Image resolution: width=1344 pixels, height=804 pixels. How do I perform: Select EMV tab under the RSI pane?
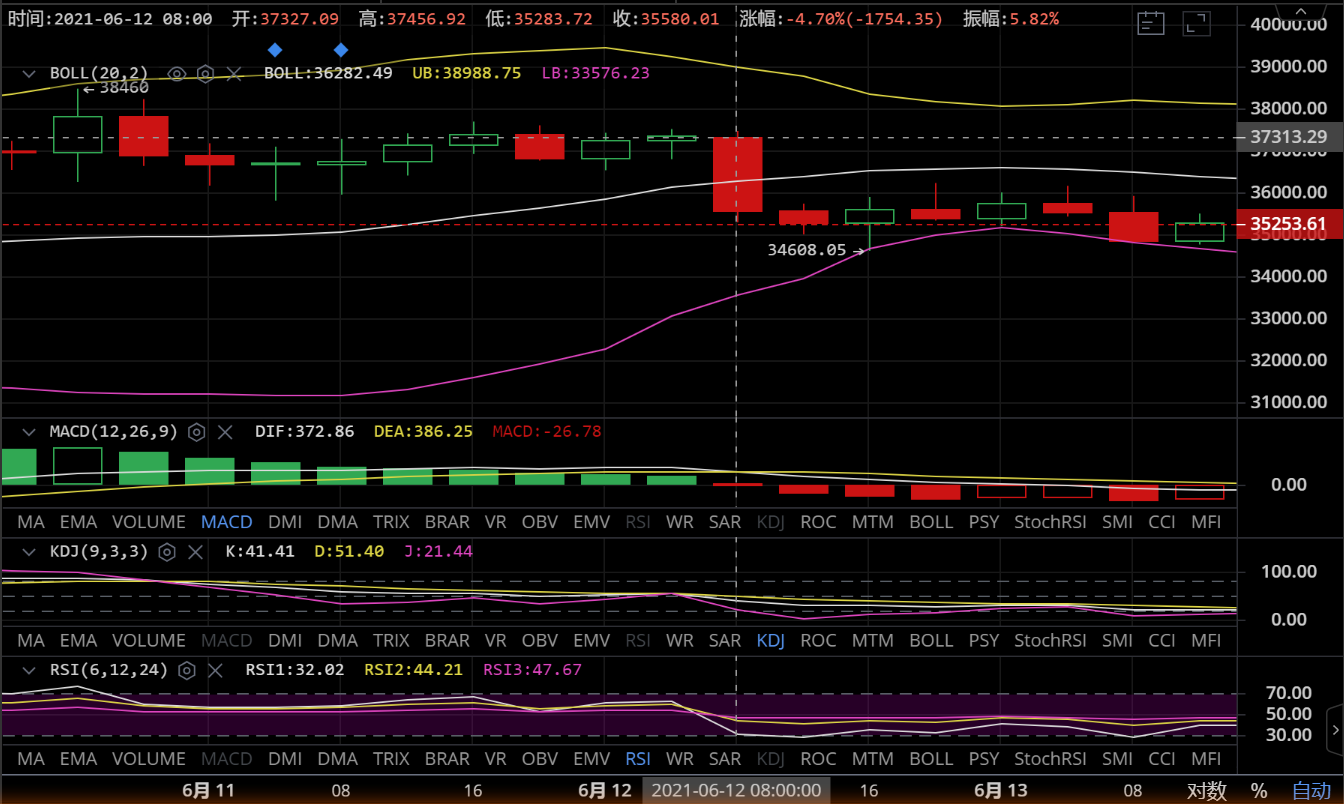tap(592, 760)
